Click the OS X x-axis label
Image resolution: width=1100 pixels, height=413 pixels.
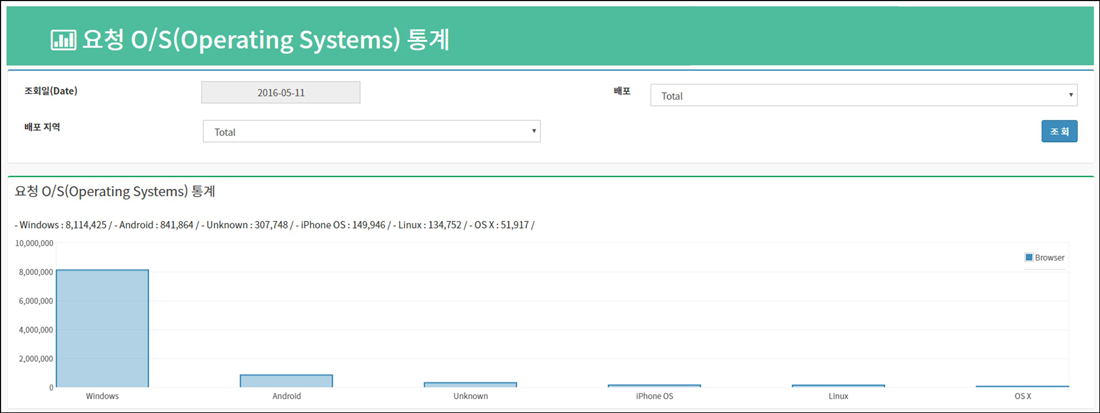pos(1021,396)
